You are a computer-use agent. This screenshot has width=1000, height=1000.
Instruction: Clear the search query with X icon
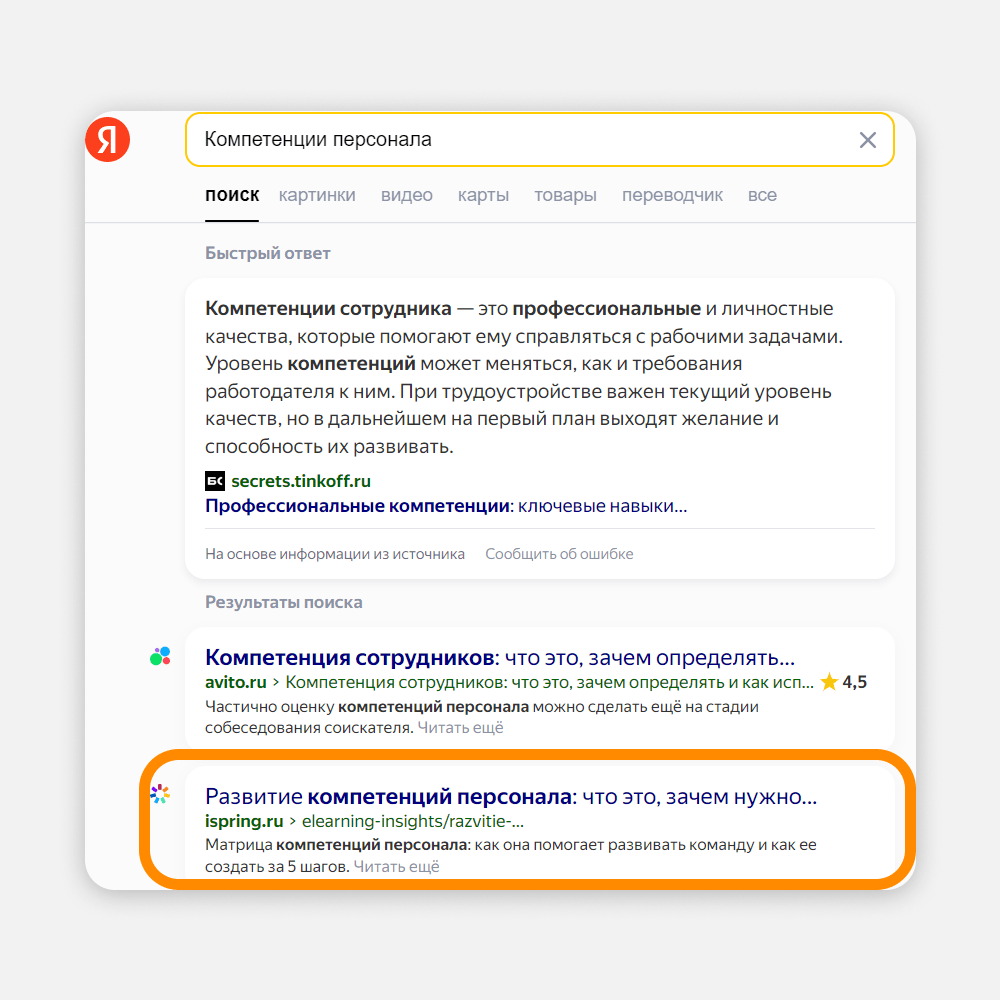(868, 140)
